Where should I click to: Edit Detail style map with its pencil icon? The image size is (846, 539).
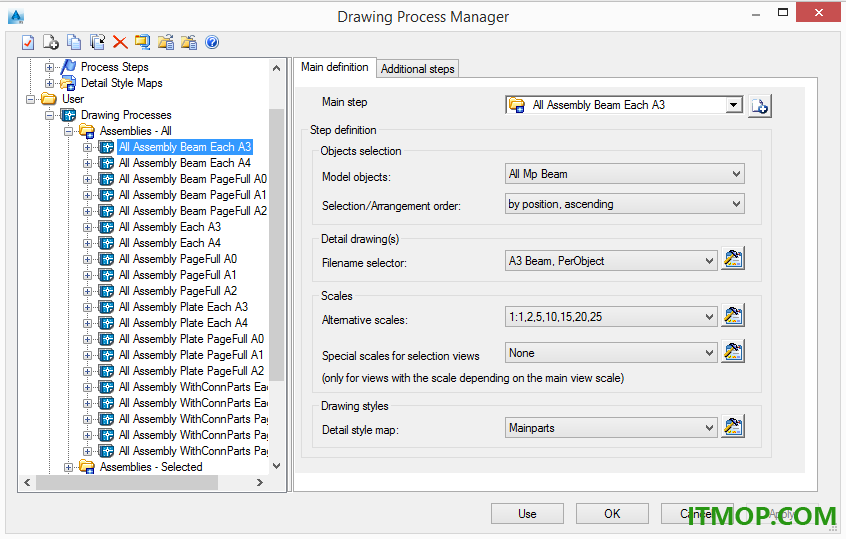point(733,426)
